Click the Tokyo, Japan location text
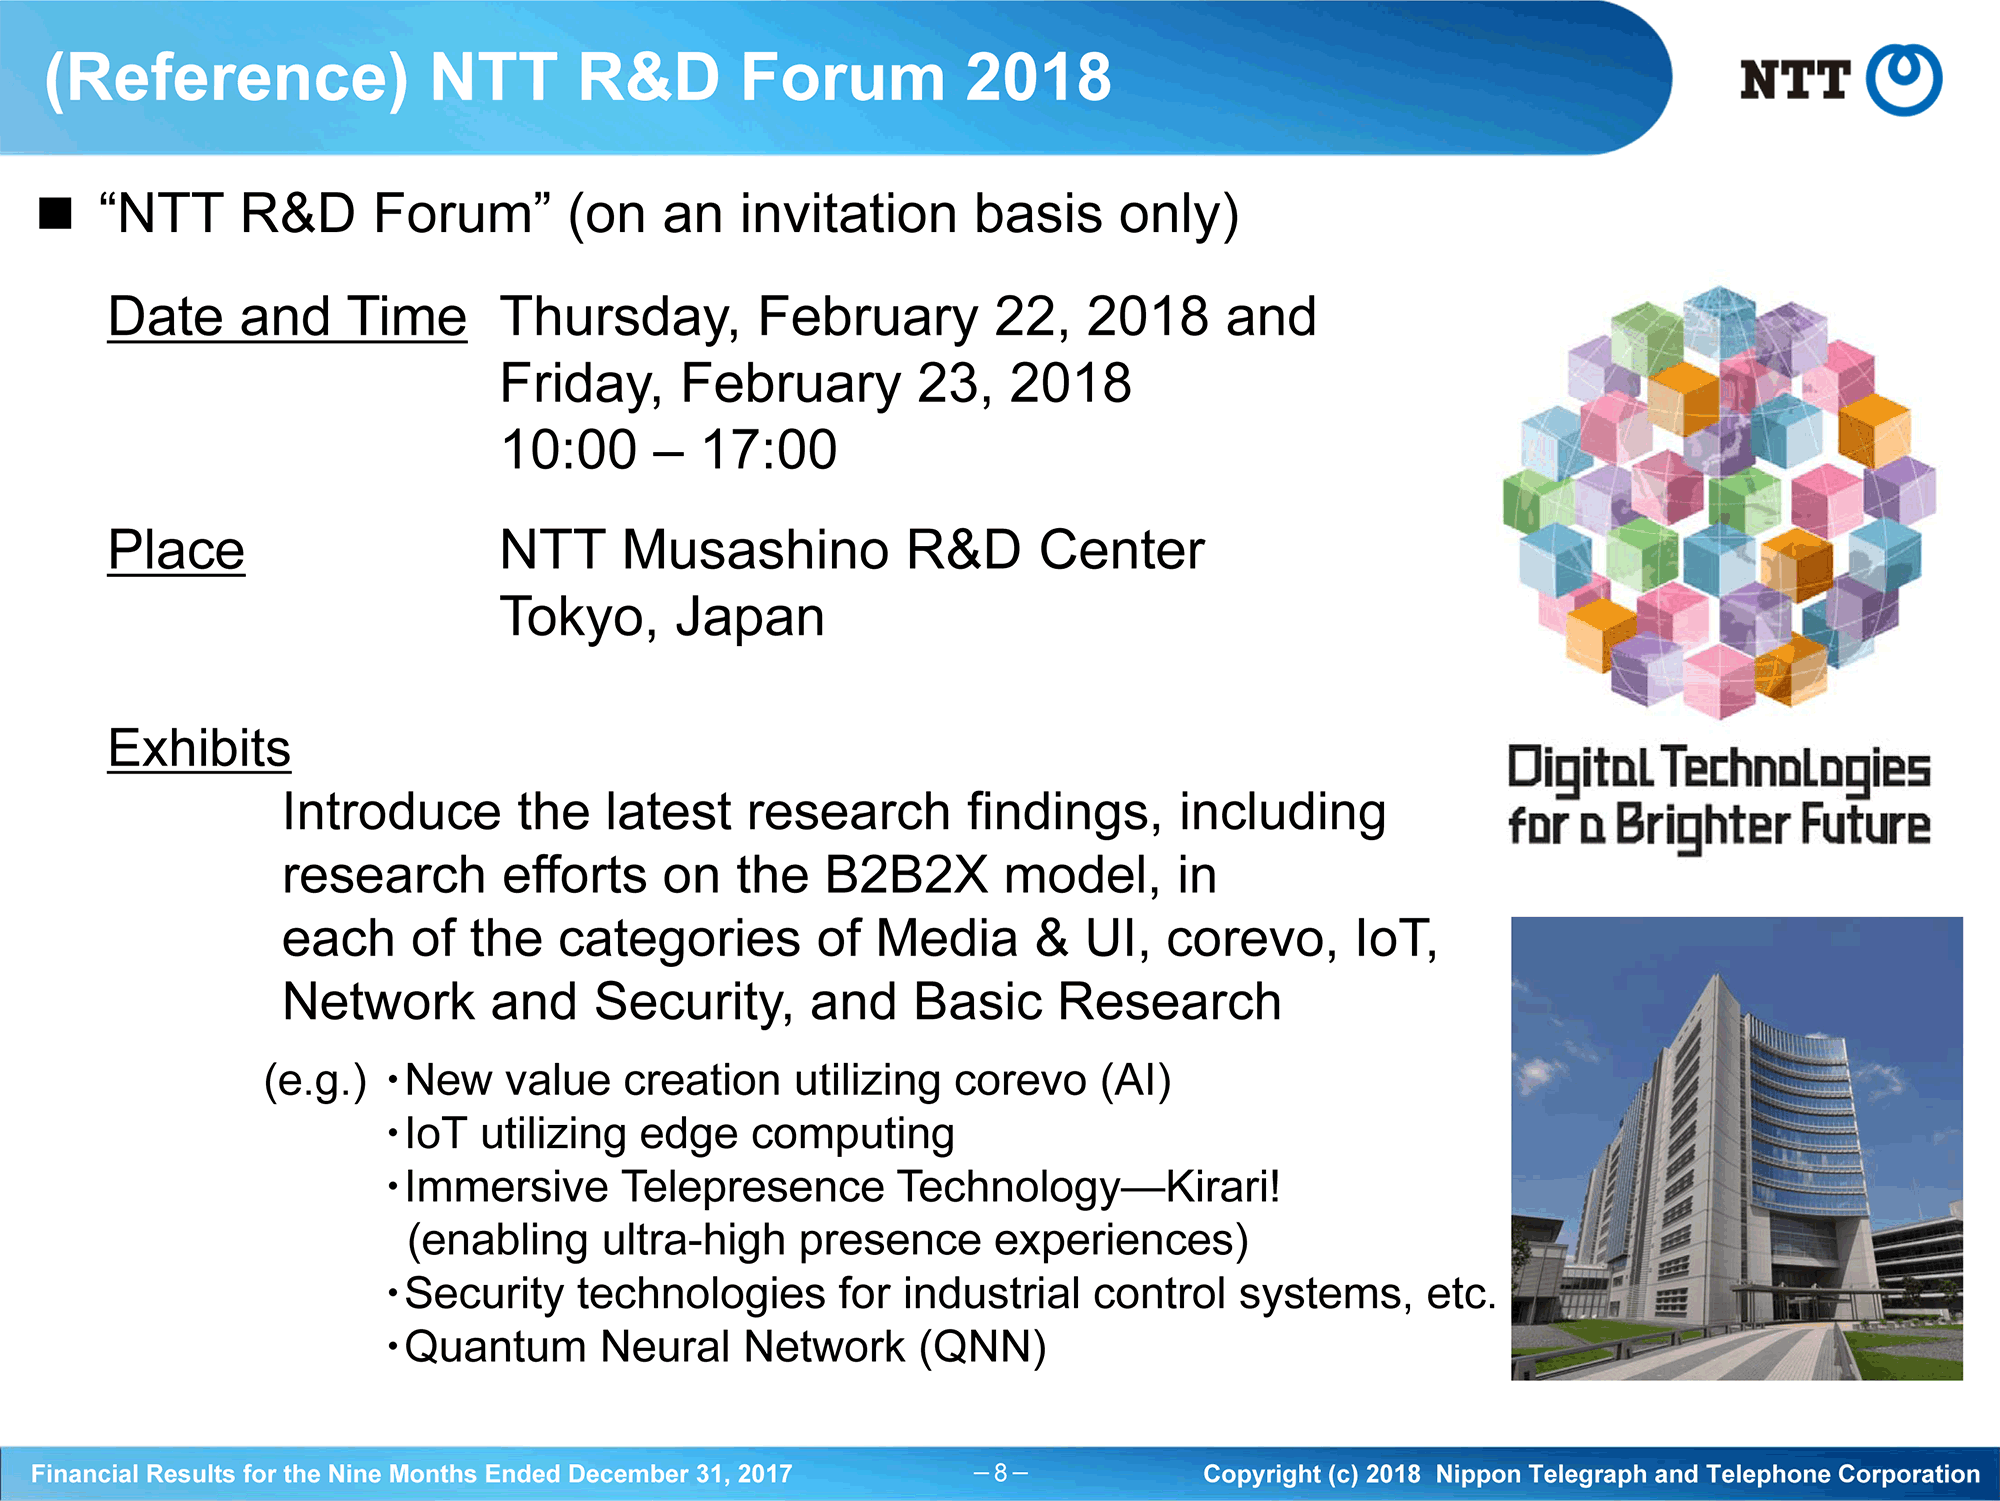The width and height of the screenshot is (2000, 1501). 662,618
